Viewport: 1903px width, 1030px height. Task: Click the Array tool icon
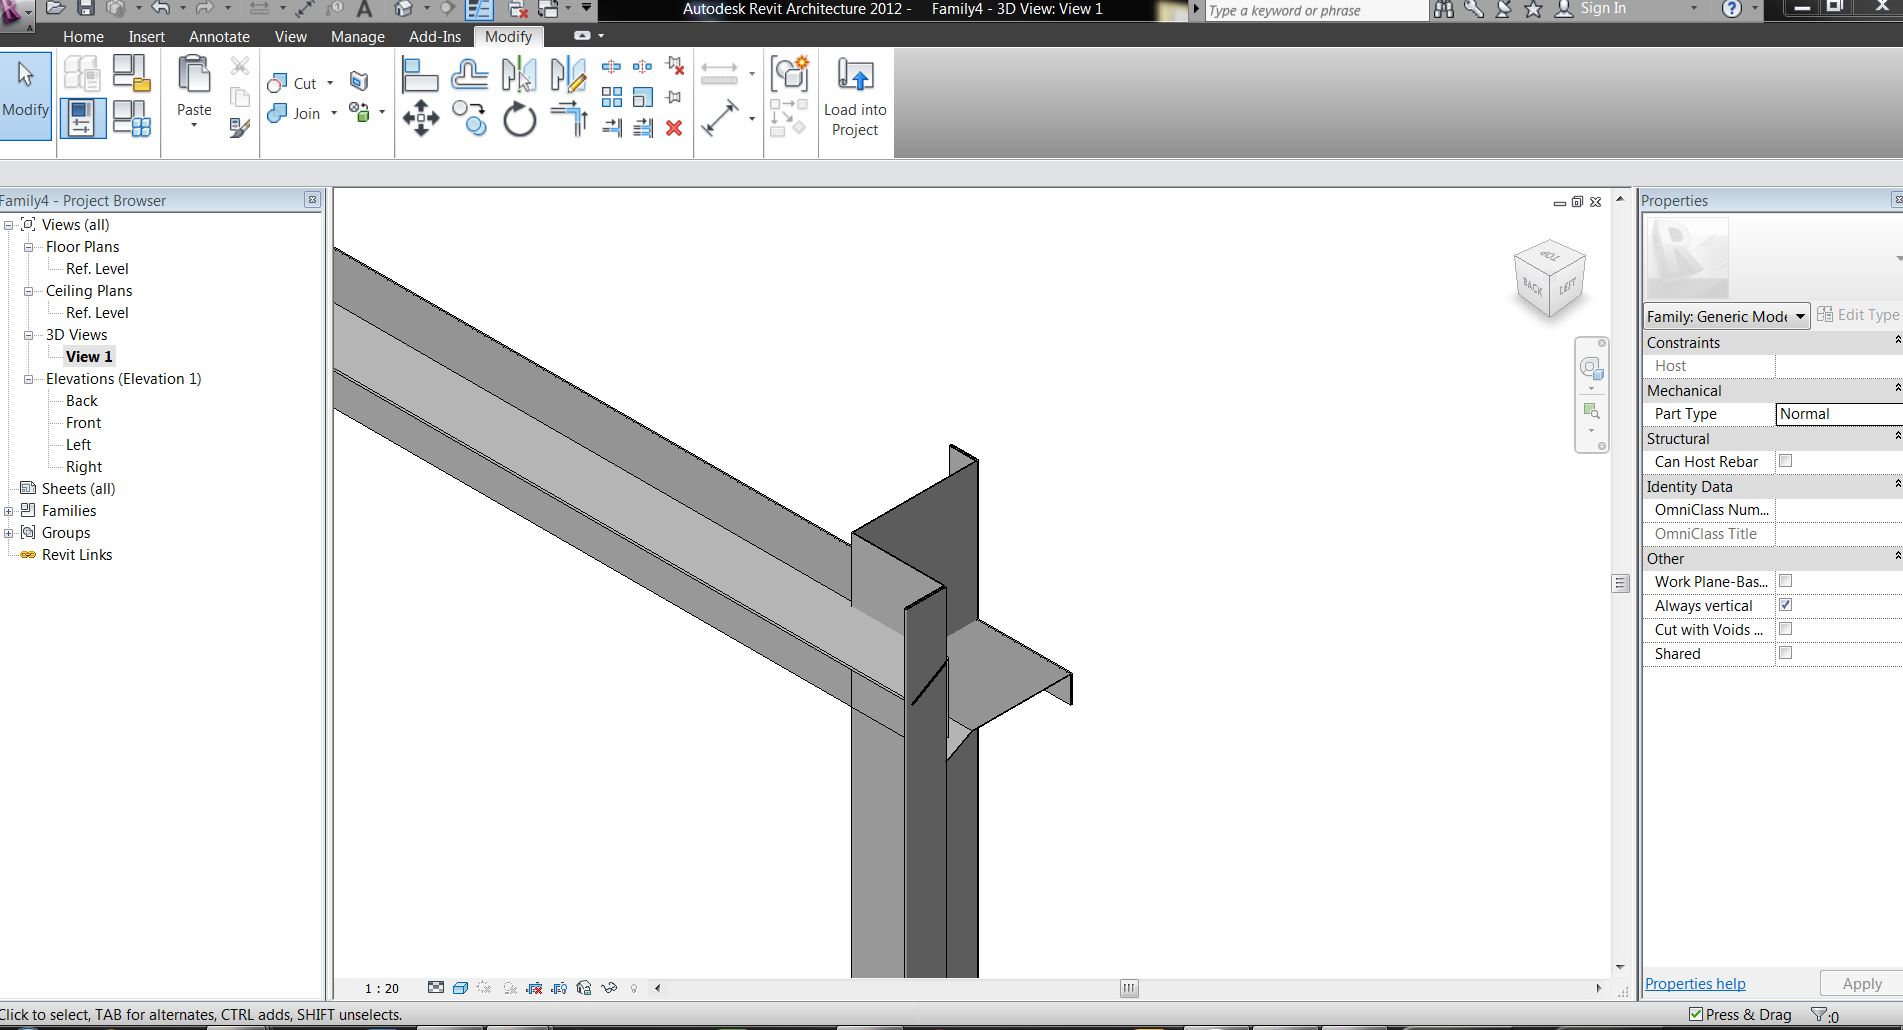pos(612,97)
